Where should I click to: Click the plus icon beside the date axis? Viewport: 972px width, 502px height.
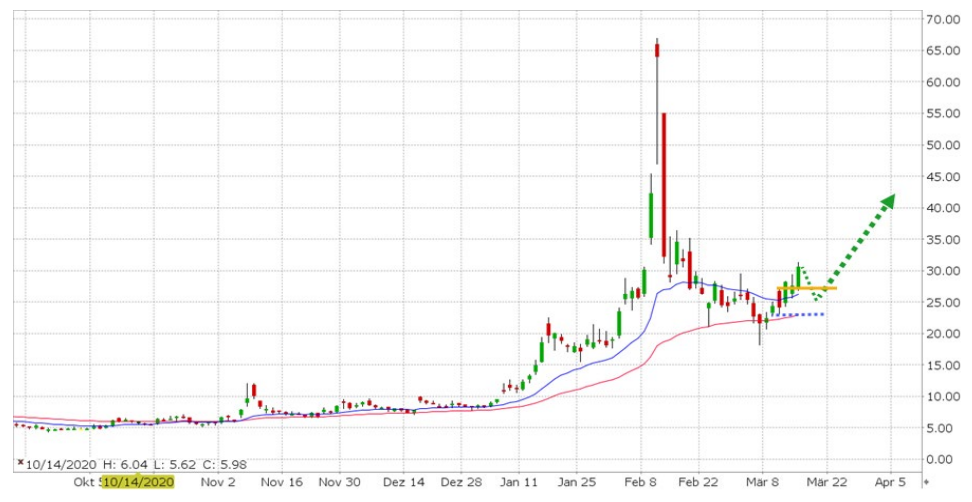pyautogui.click(x=926, y=482)
